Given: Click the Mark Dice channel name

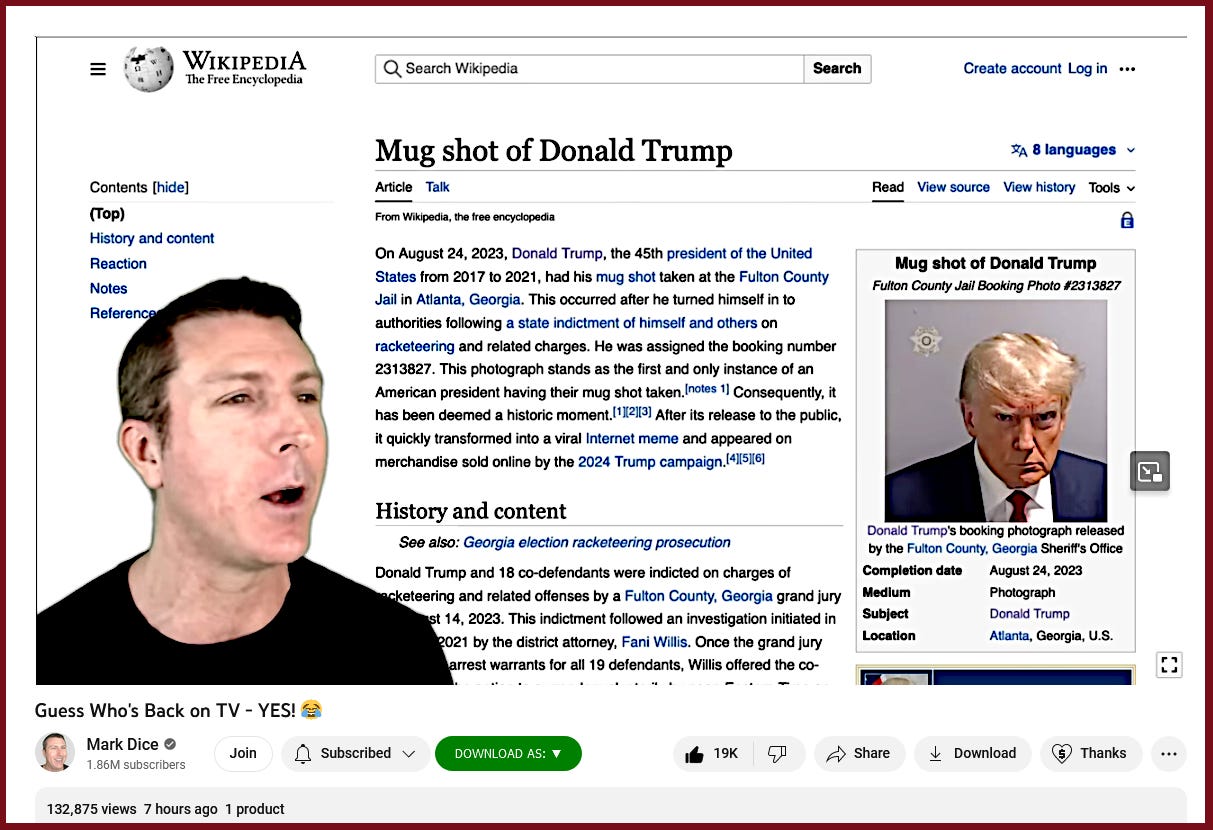Looking at the screenshot, I should pyautogui.click(x=122, y=744).
